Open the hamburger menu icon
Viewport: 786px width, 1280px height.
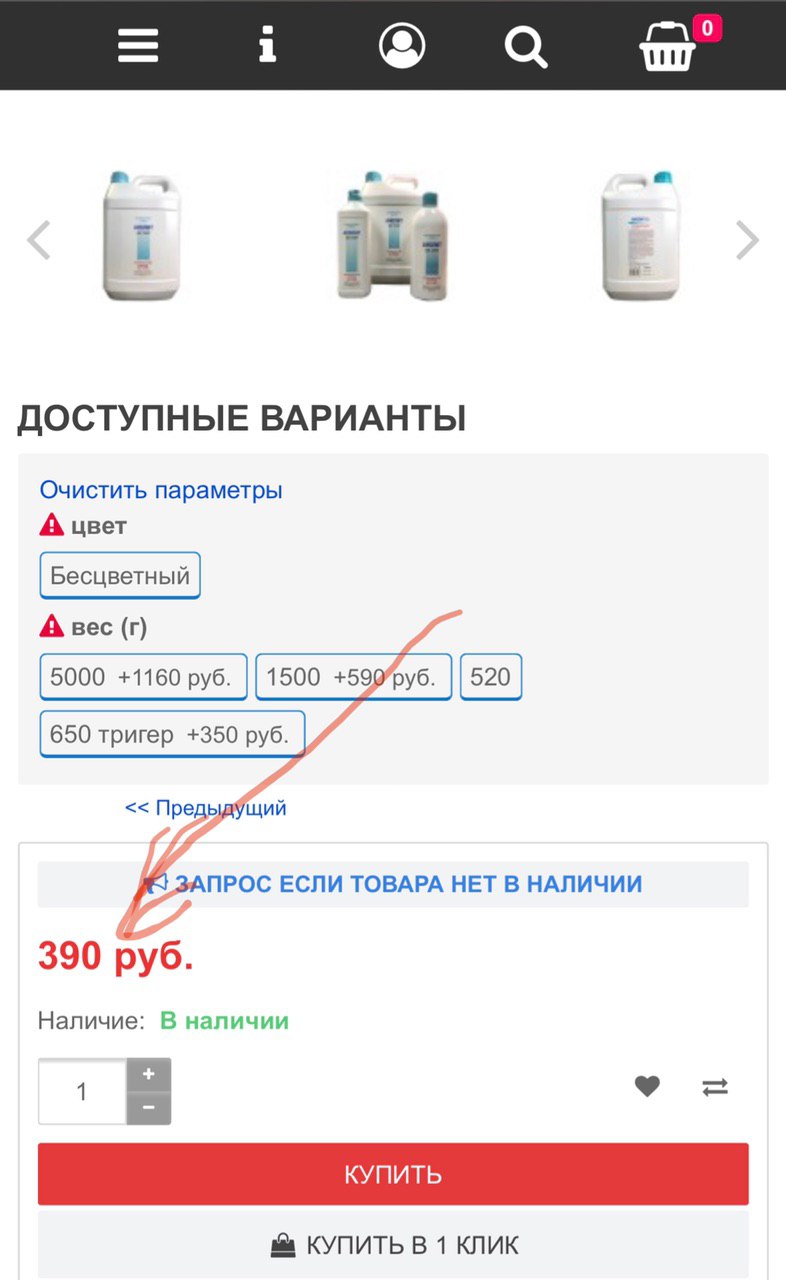point(138,45)
